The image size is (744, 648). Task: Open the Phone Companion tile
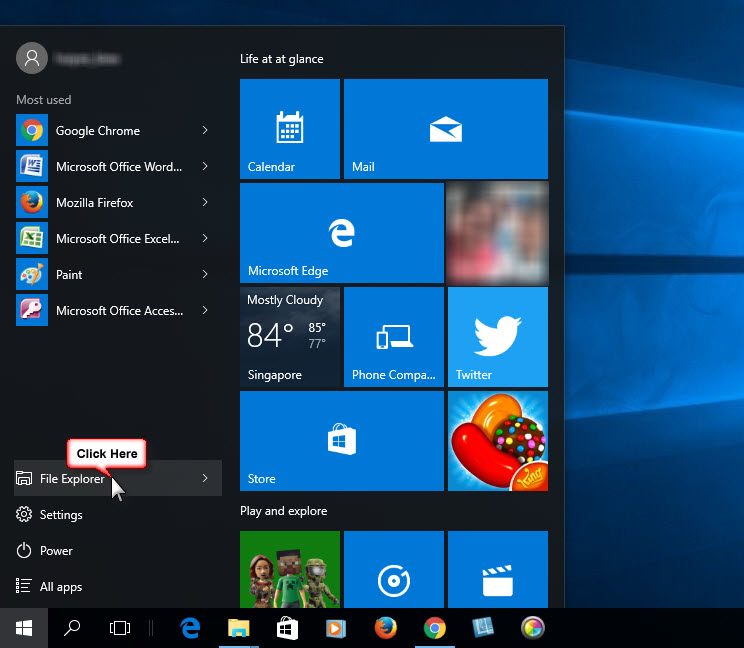click(394, 337)
